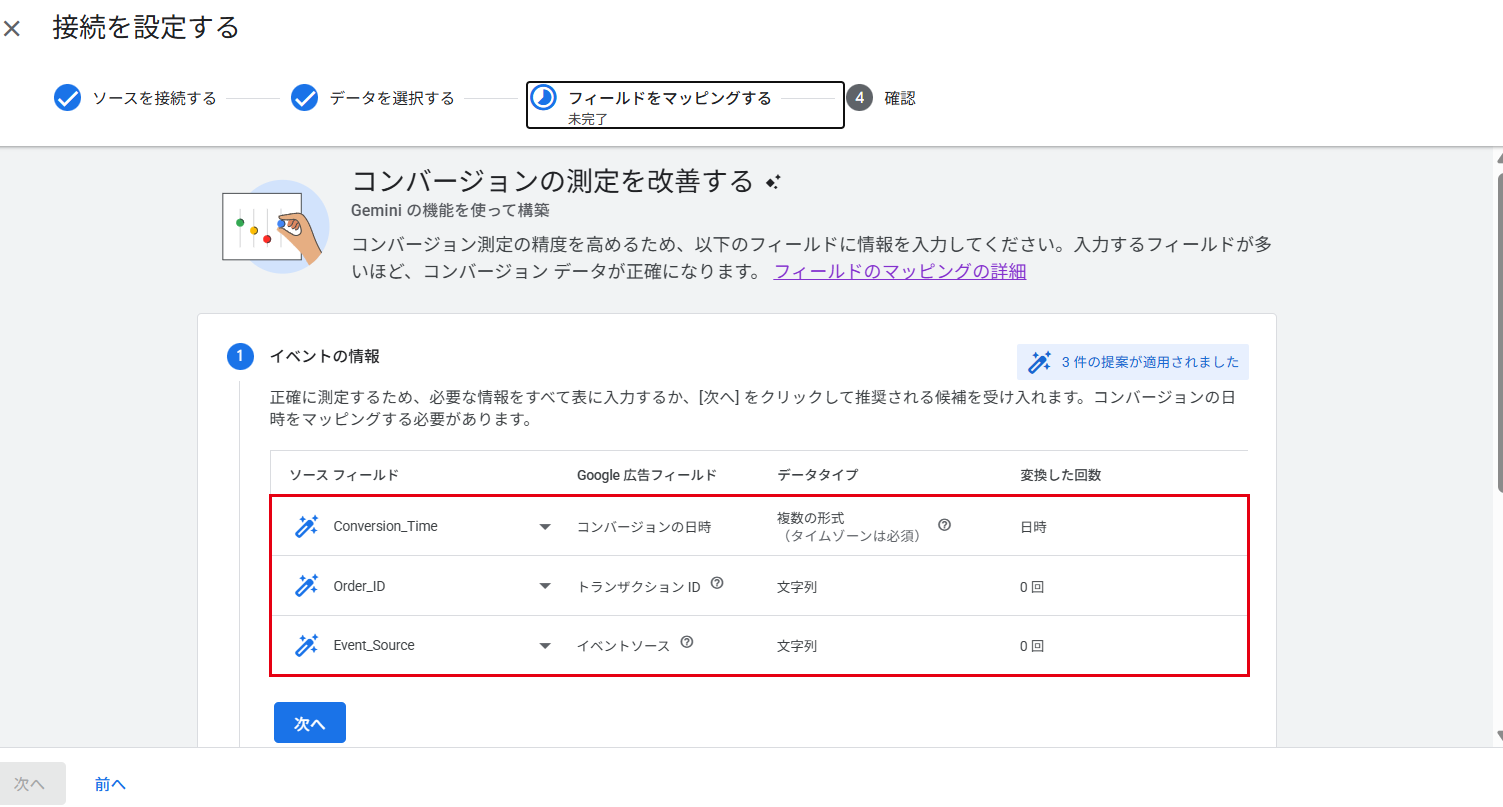The image size is (1503, 807).
Task: Click the ソース フィールド column header
Action: 344,475
